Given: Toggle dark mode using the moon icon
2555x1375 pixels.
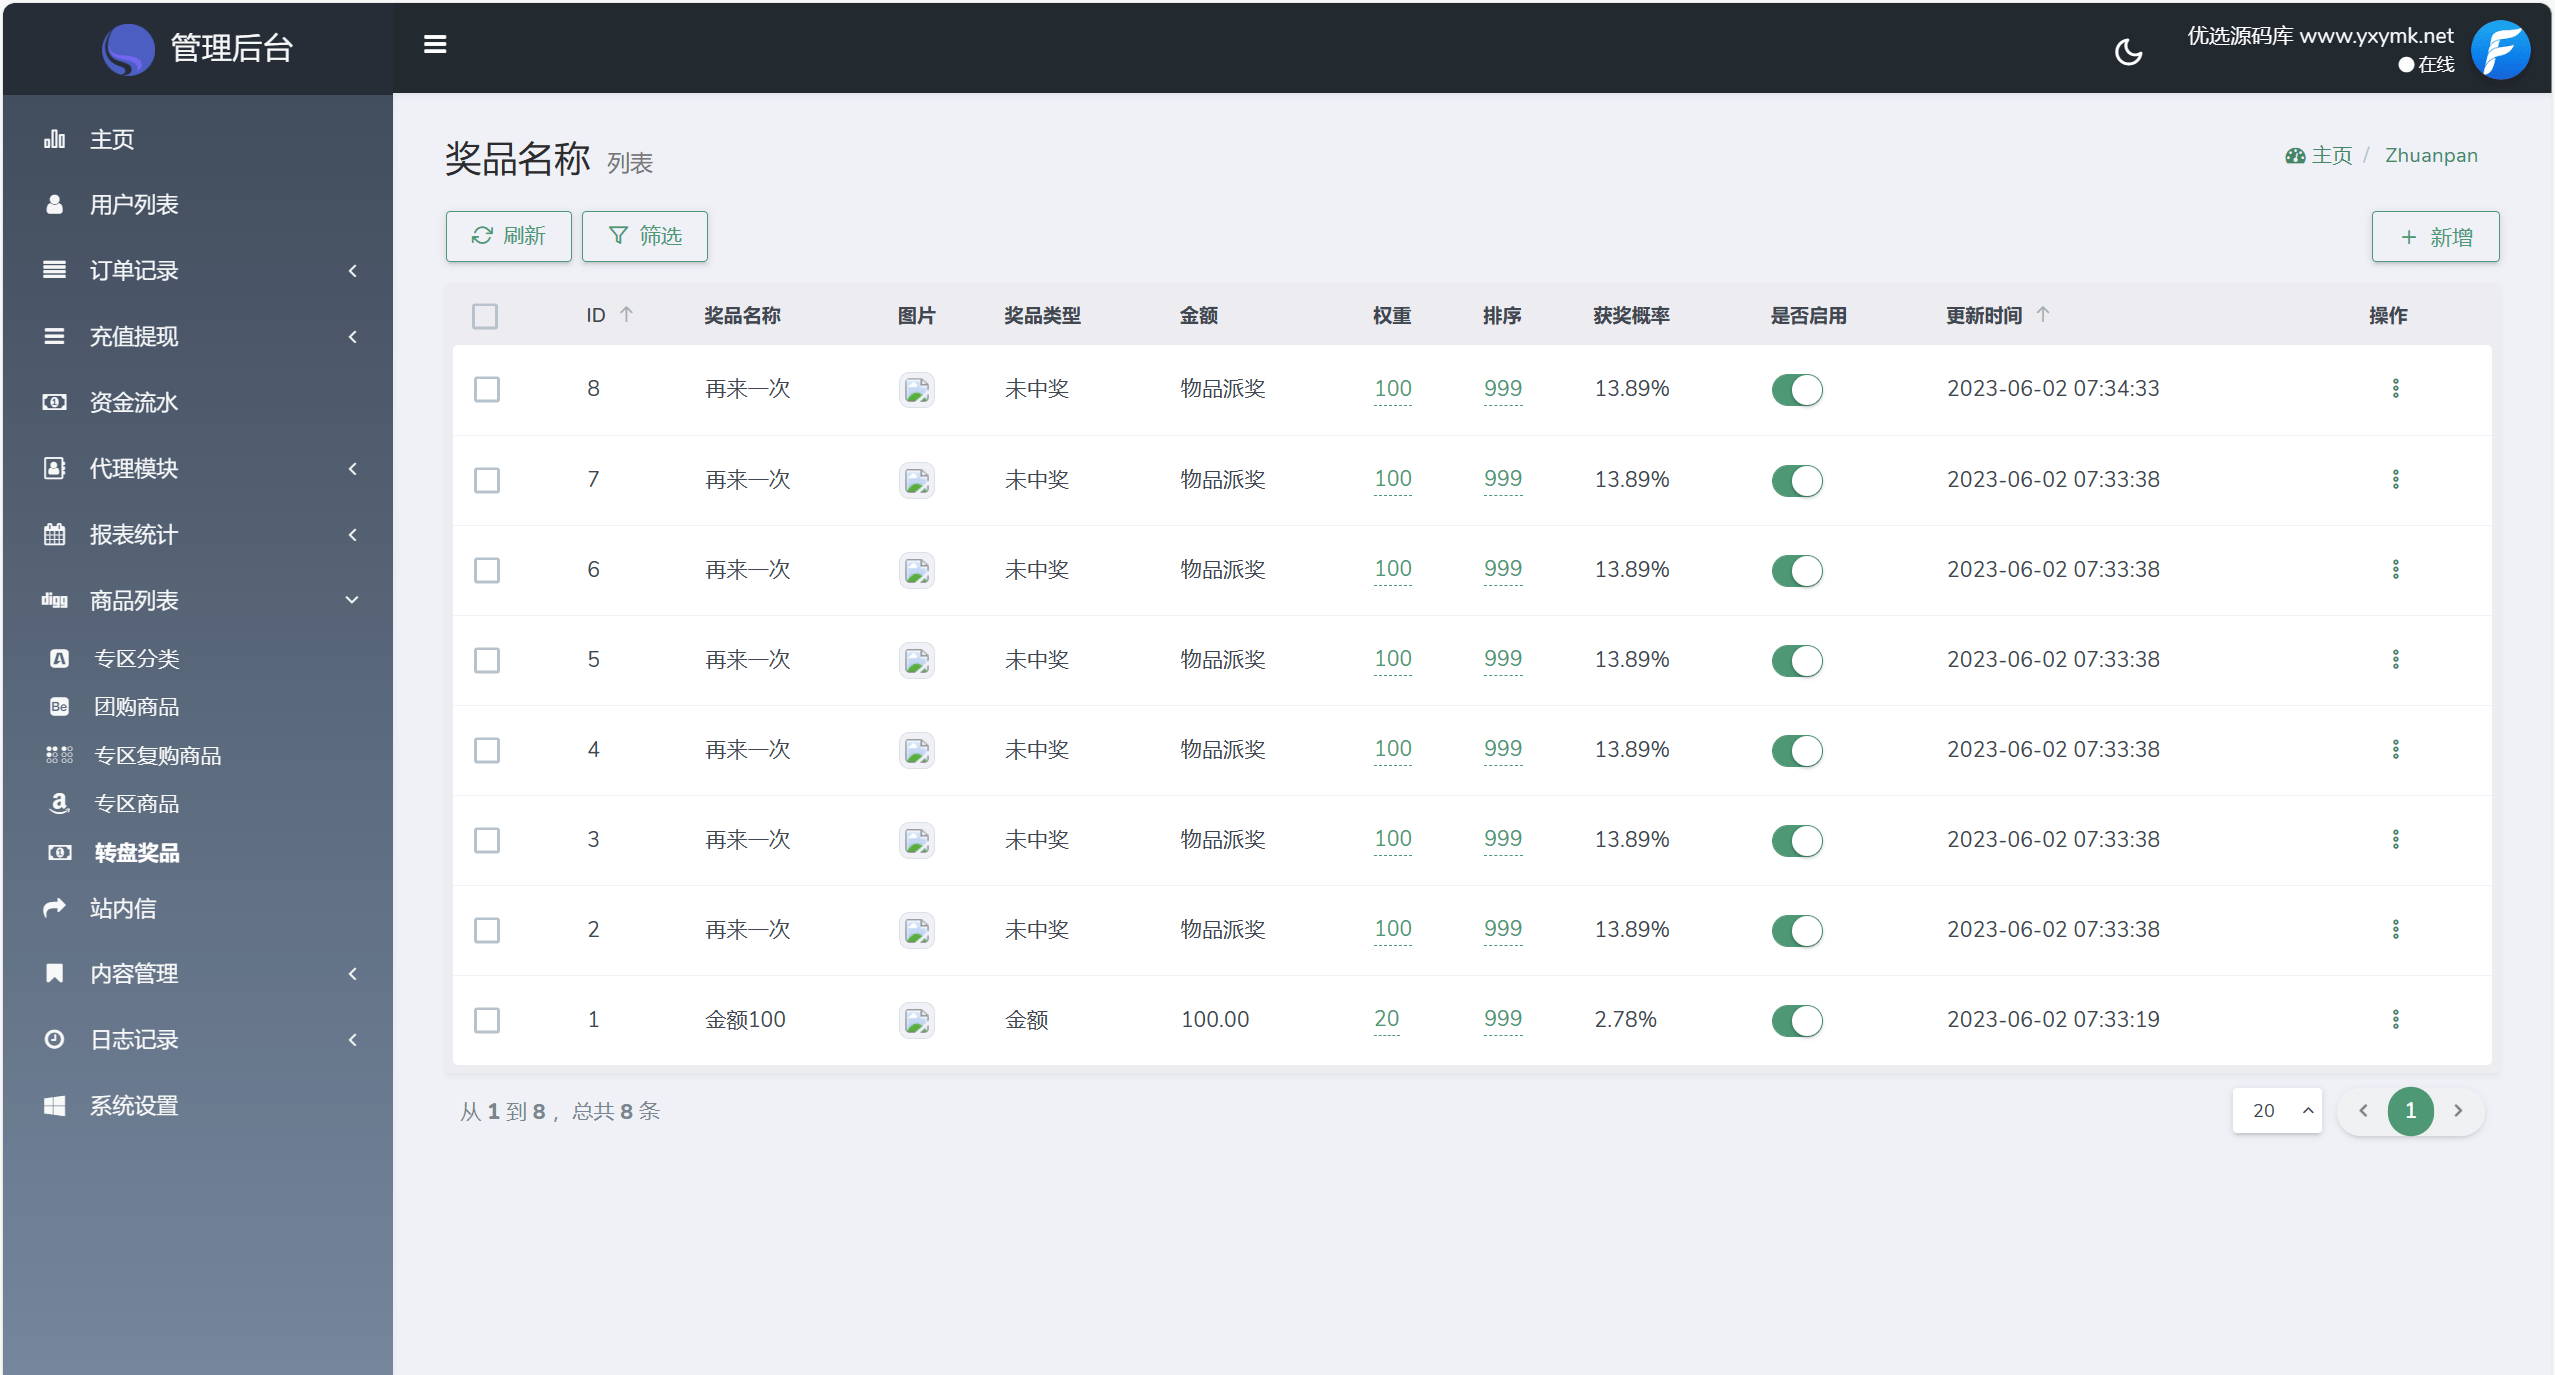Looking at the screenshot, I should coord(2128,51).
